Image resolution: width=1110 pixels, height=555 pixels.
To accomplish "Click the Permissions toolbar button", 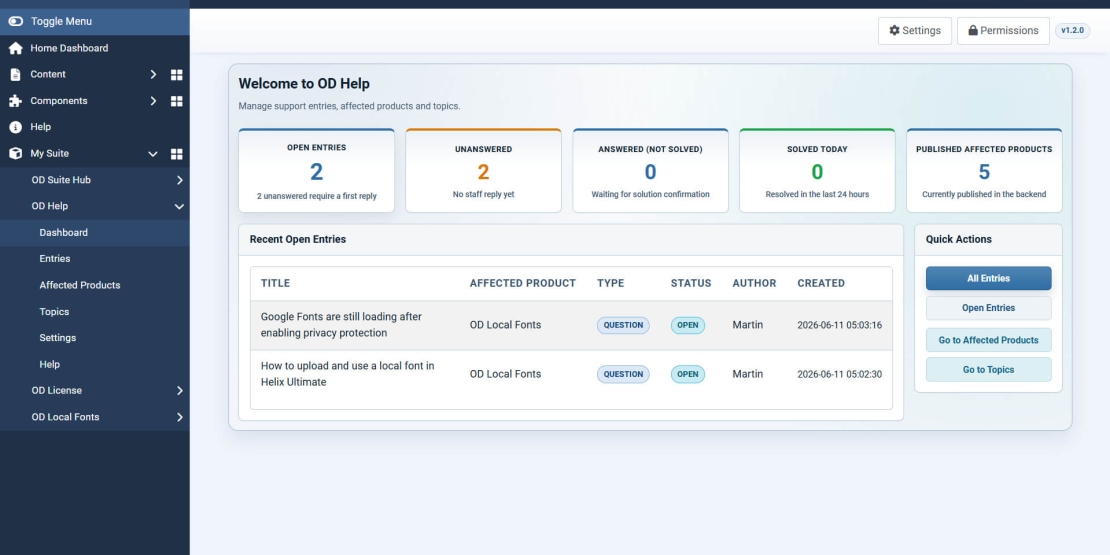I will coord(1003,30).
